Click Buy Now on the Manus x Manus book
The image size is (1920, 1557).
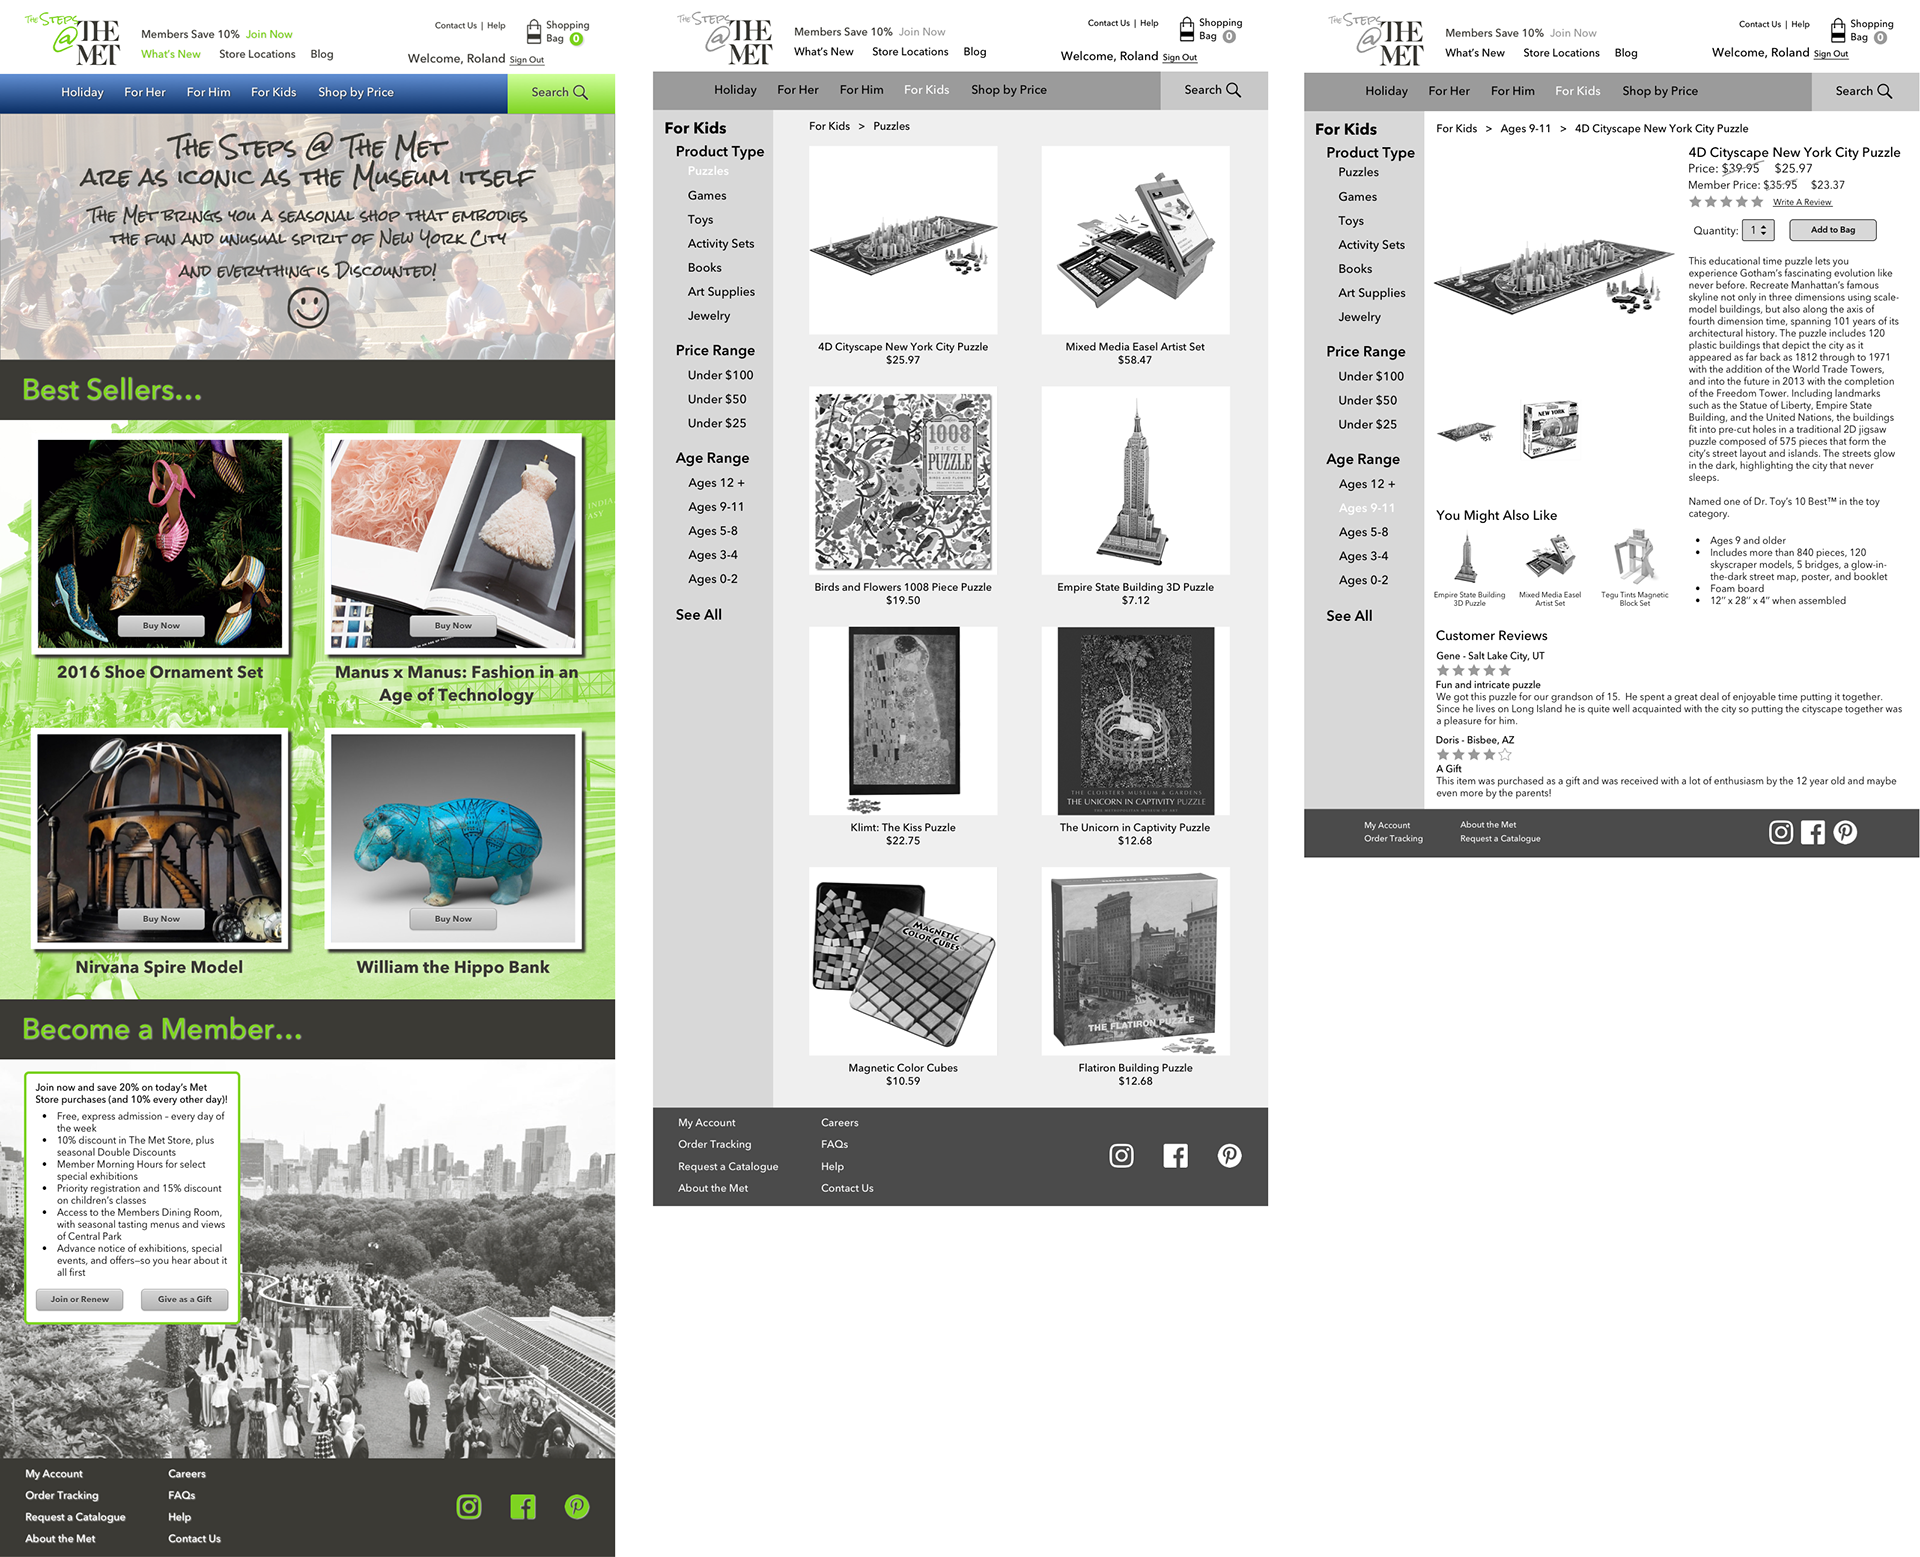tap(453, 626)
